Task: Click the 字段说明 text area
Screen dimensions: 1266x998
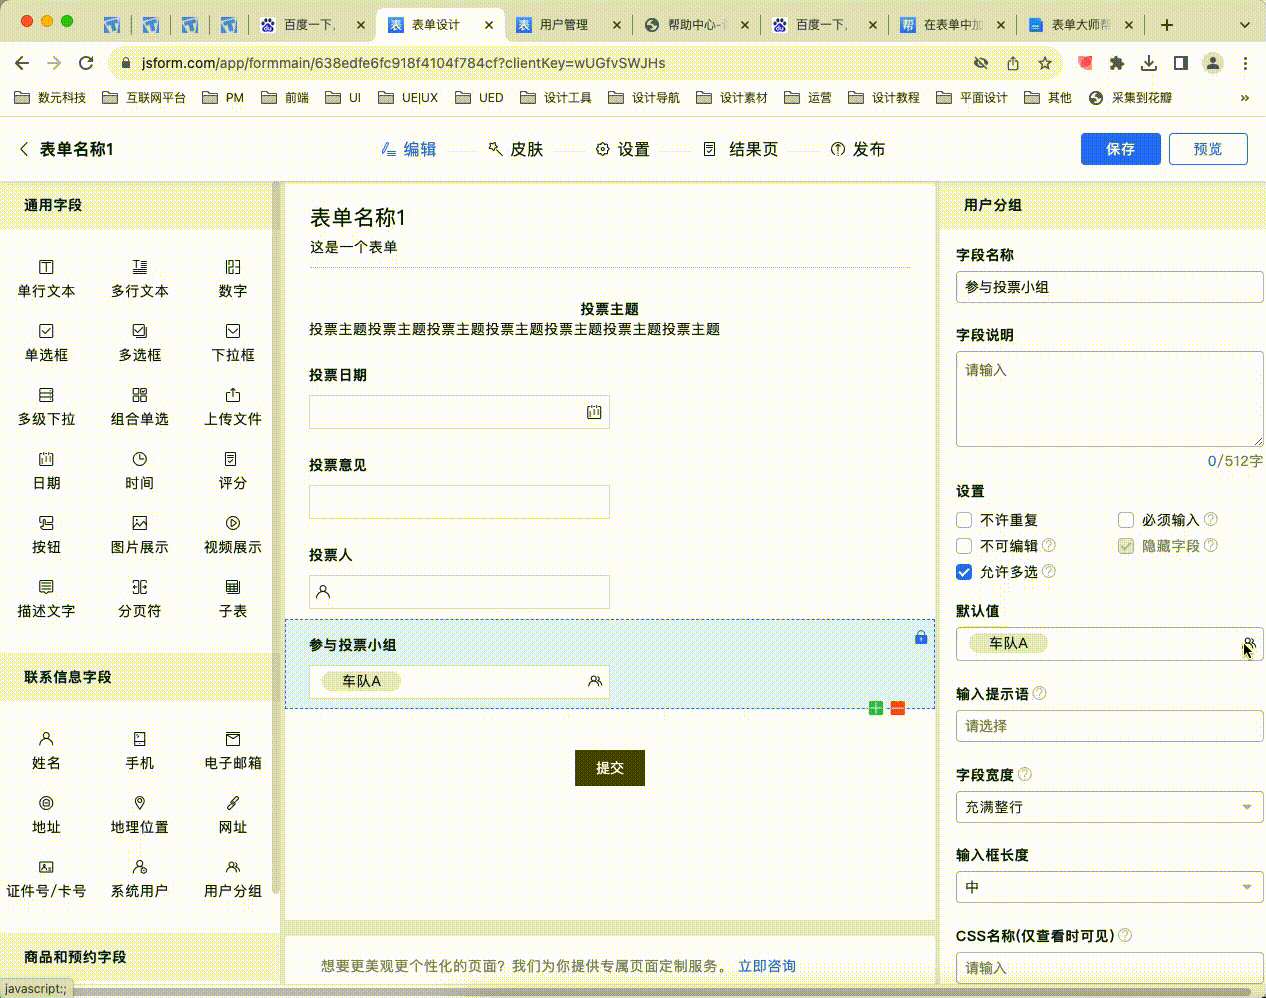Action: [1109, 398]
